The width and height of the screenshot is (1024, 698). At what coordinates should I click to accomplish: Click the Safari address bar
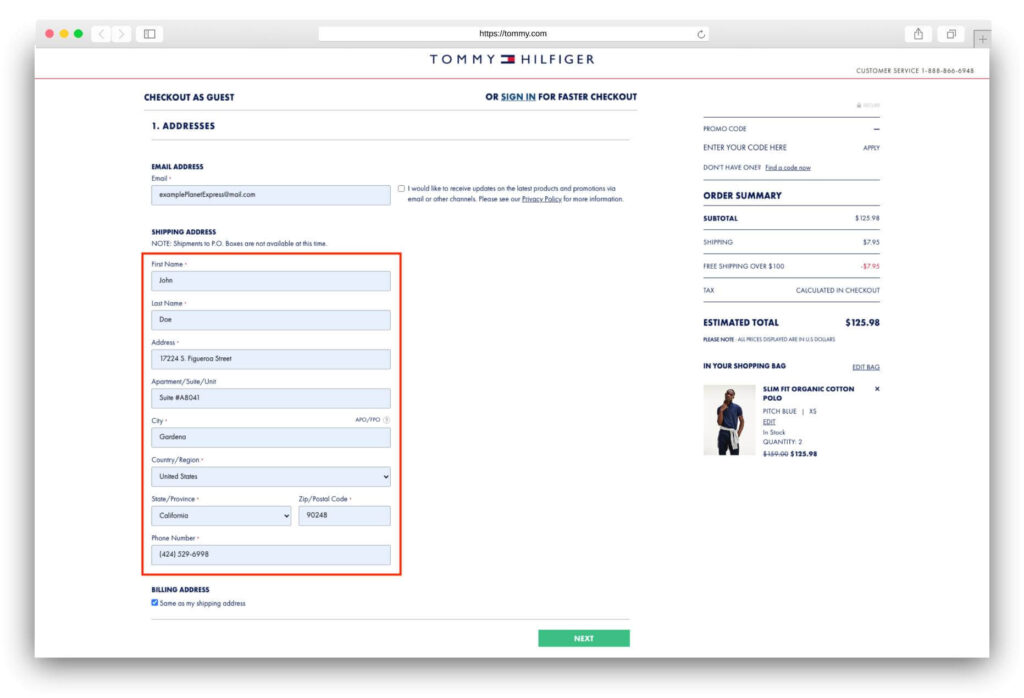[513, 34]
